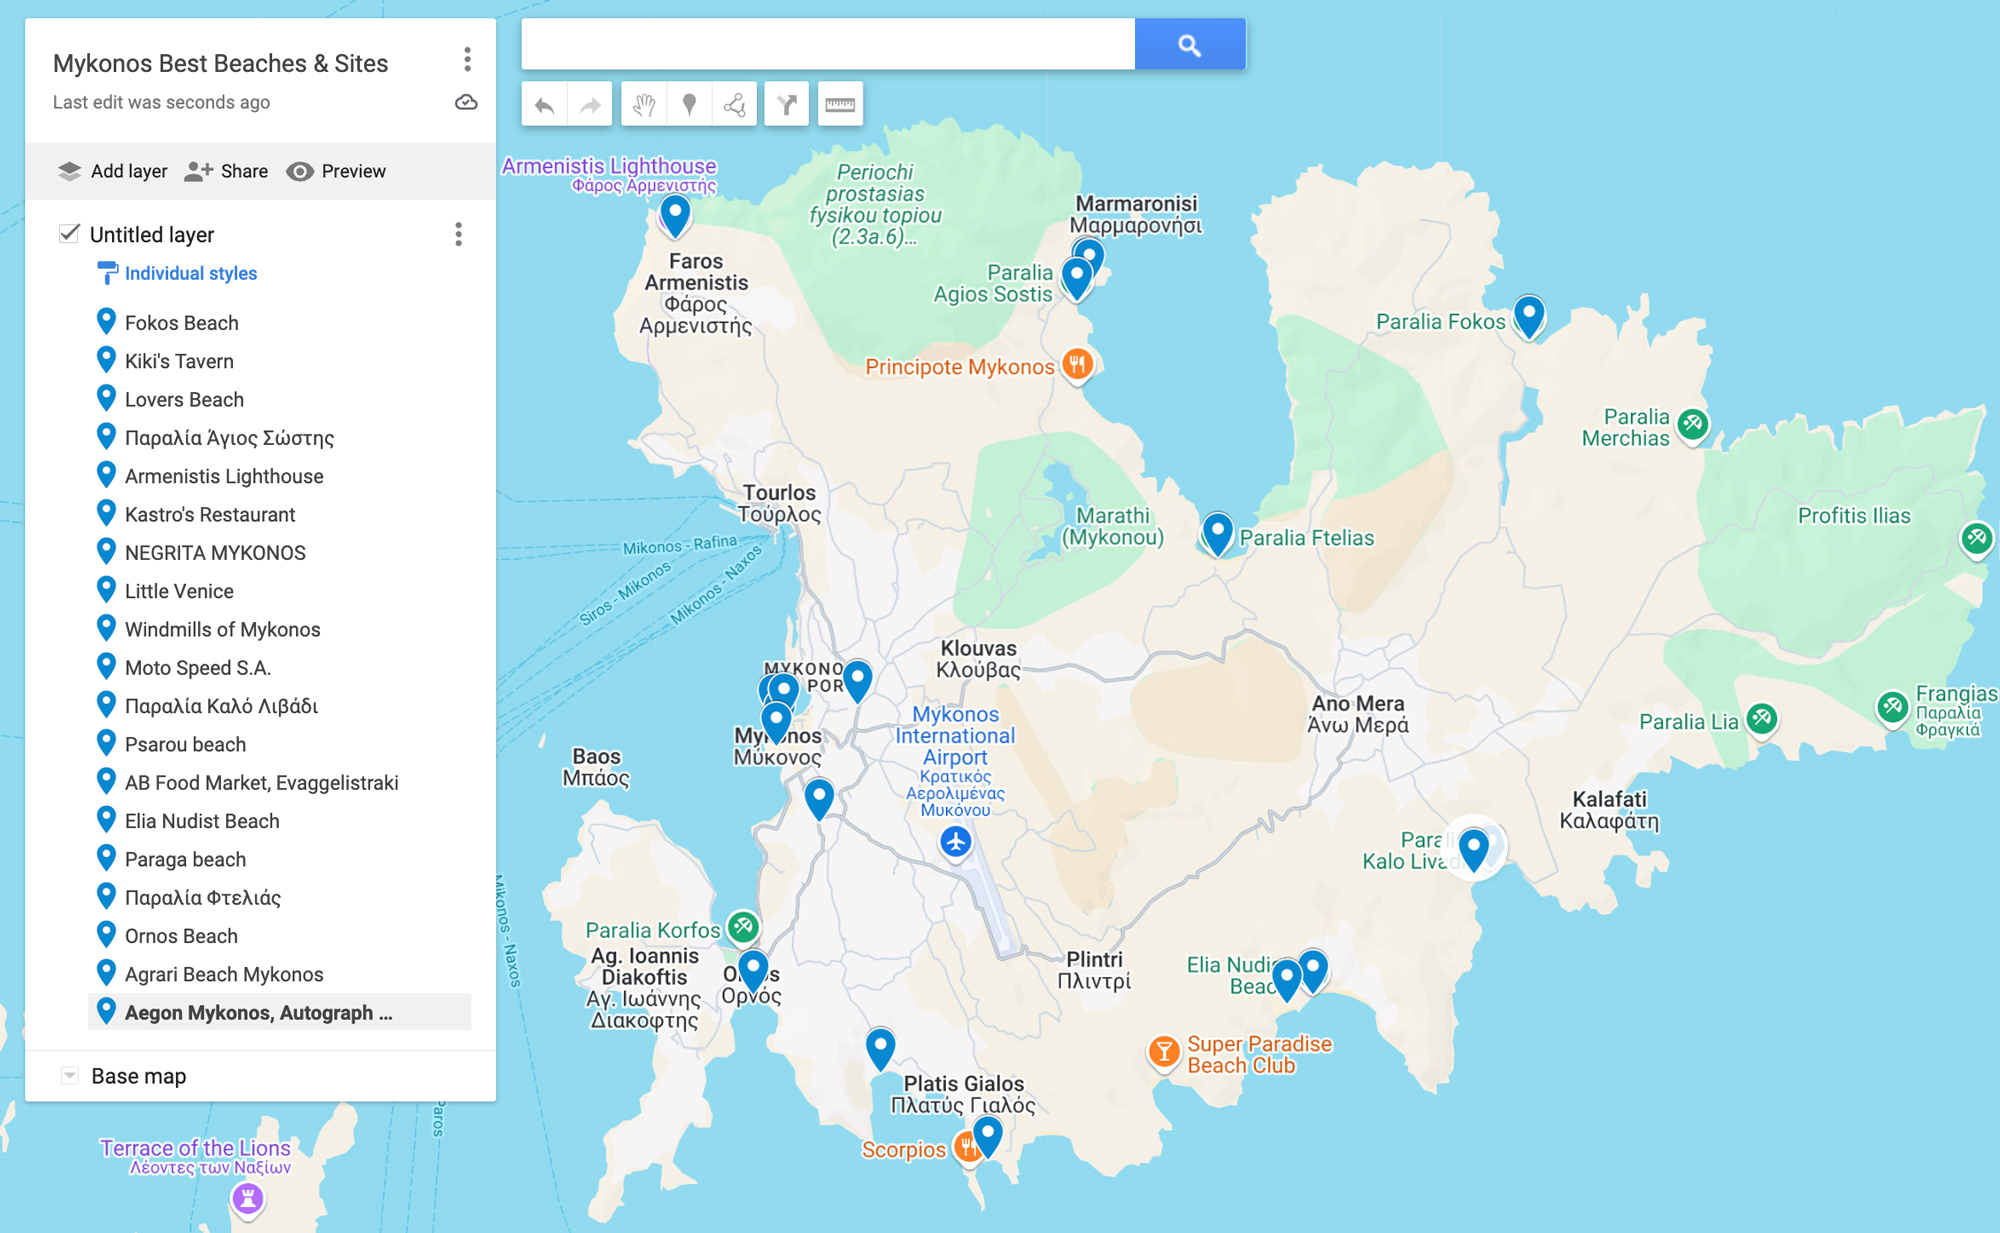
Task: Click the Paralia Ftelias map pin
Action: [1217, 533]
